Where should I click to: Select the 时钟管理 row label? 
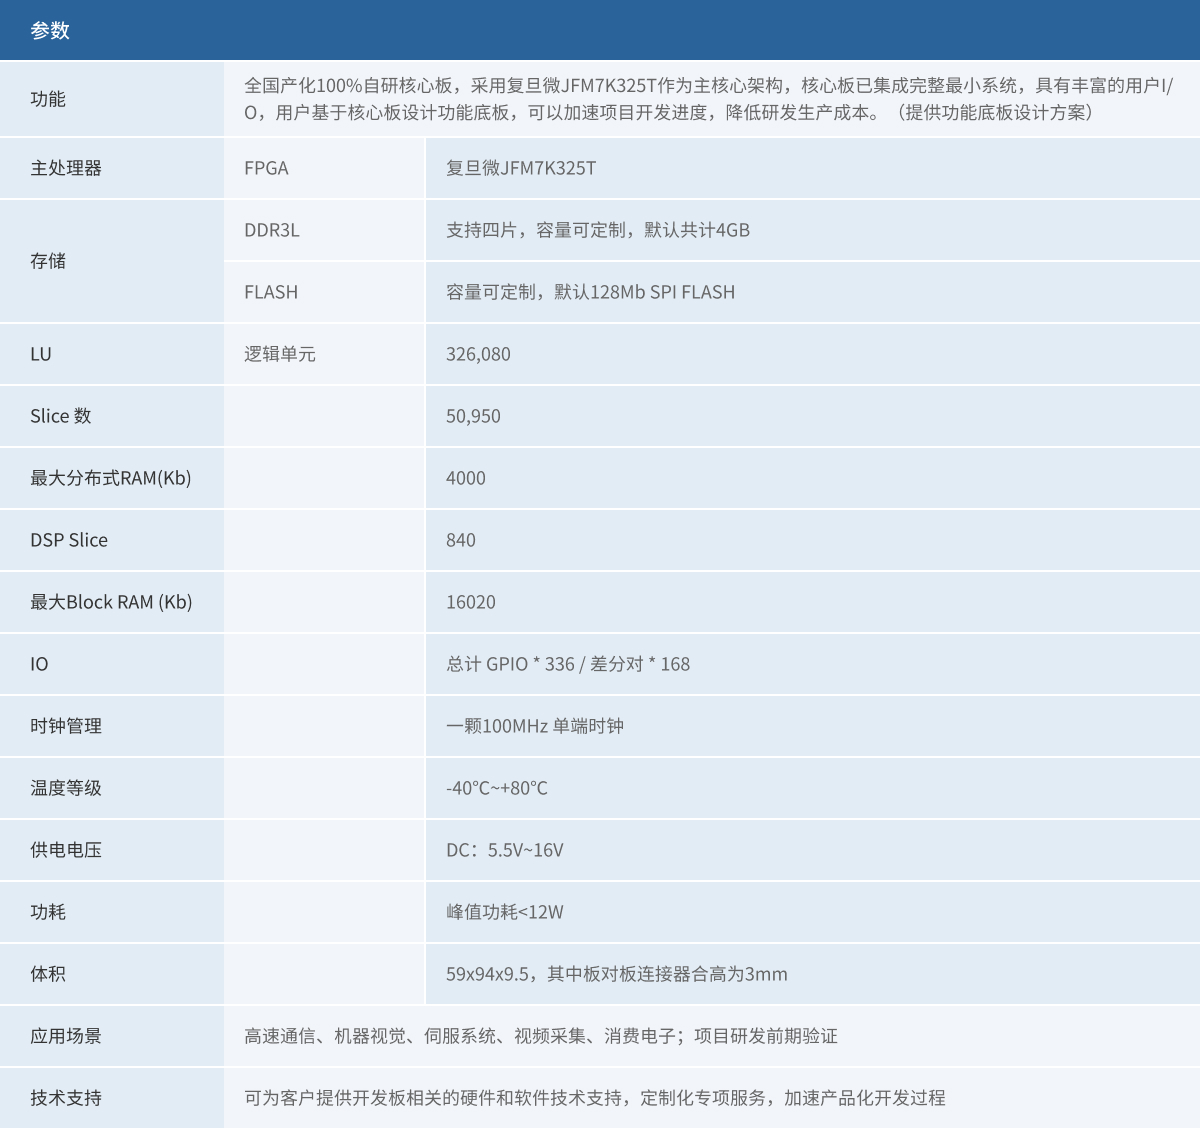(66, 726)
